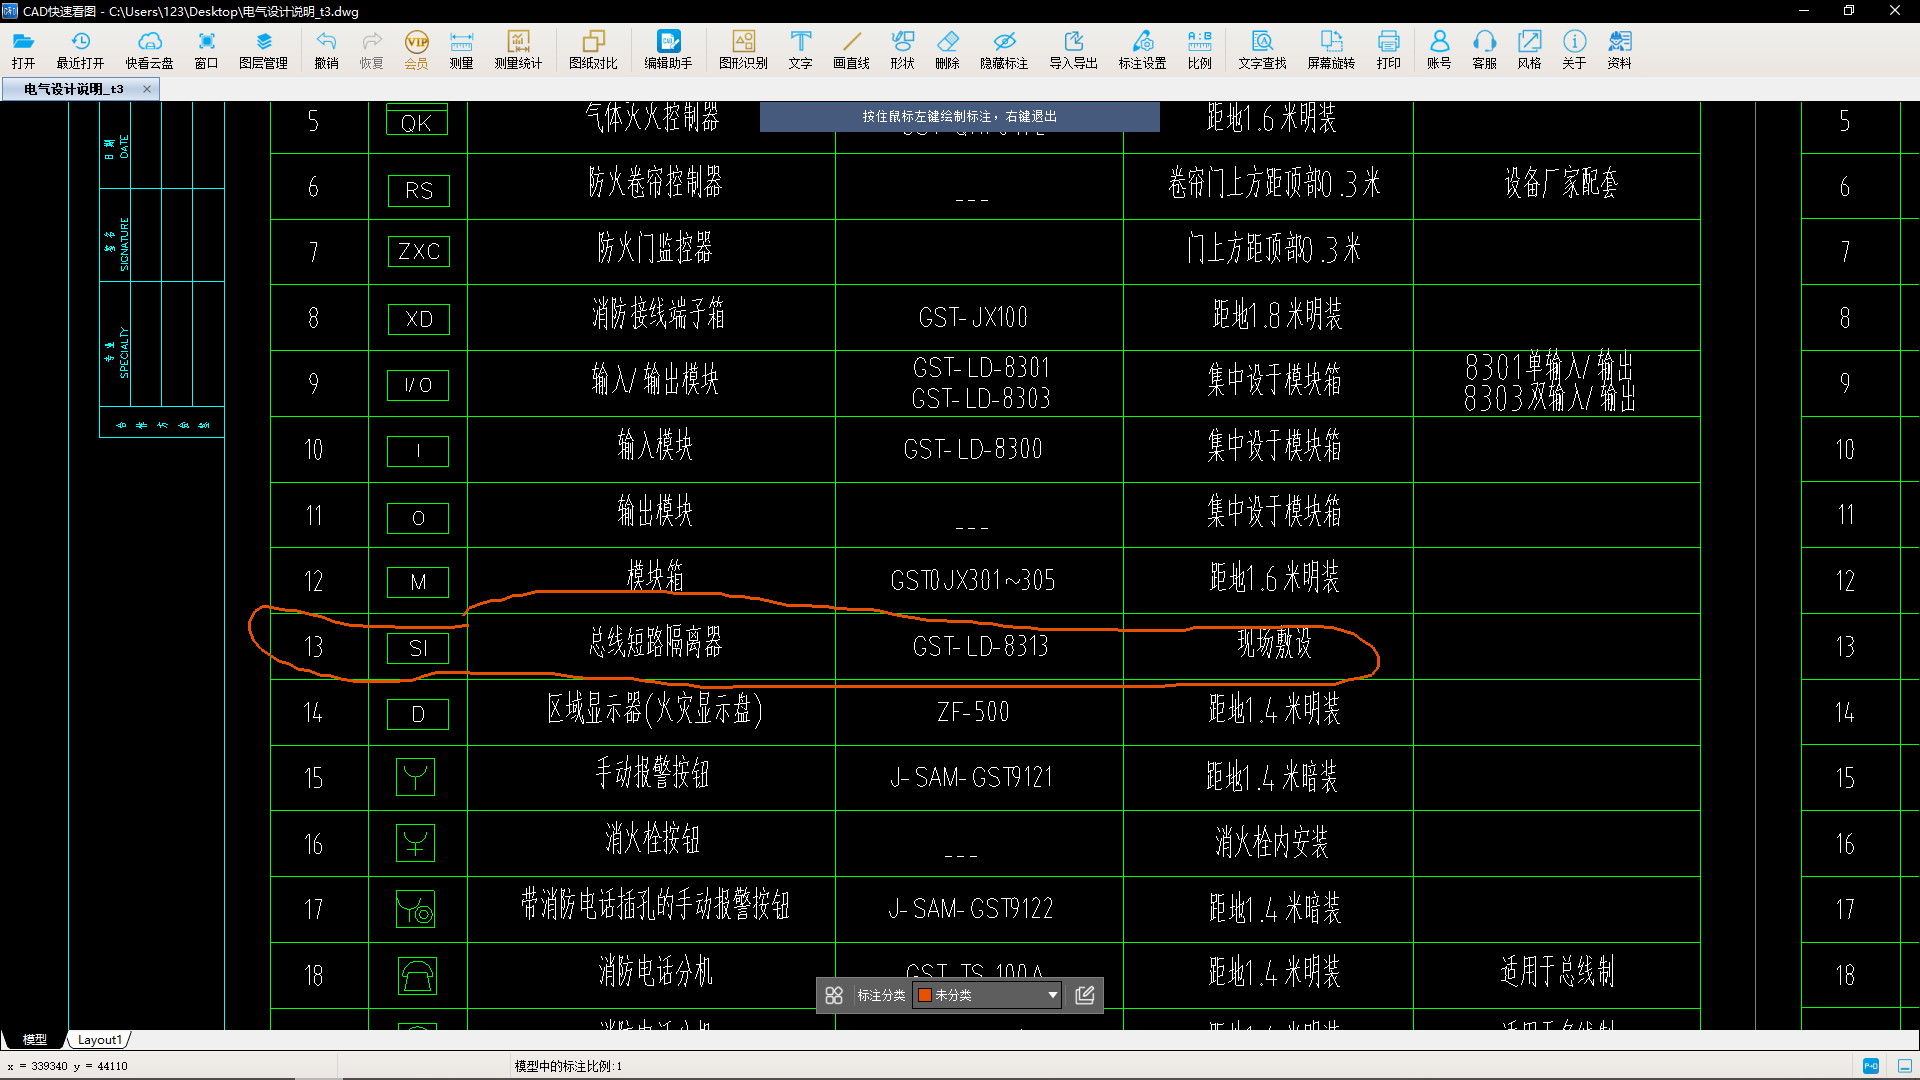Image resolution: width=1920 pixels, height=1080 pixels.
Task: Open the 风格 style settings
Action: click(1529, 49)
